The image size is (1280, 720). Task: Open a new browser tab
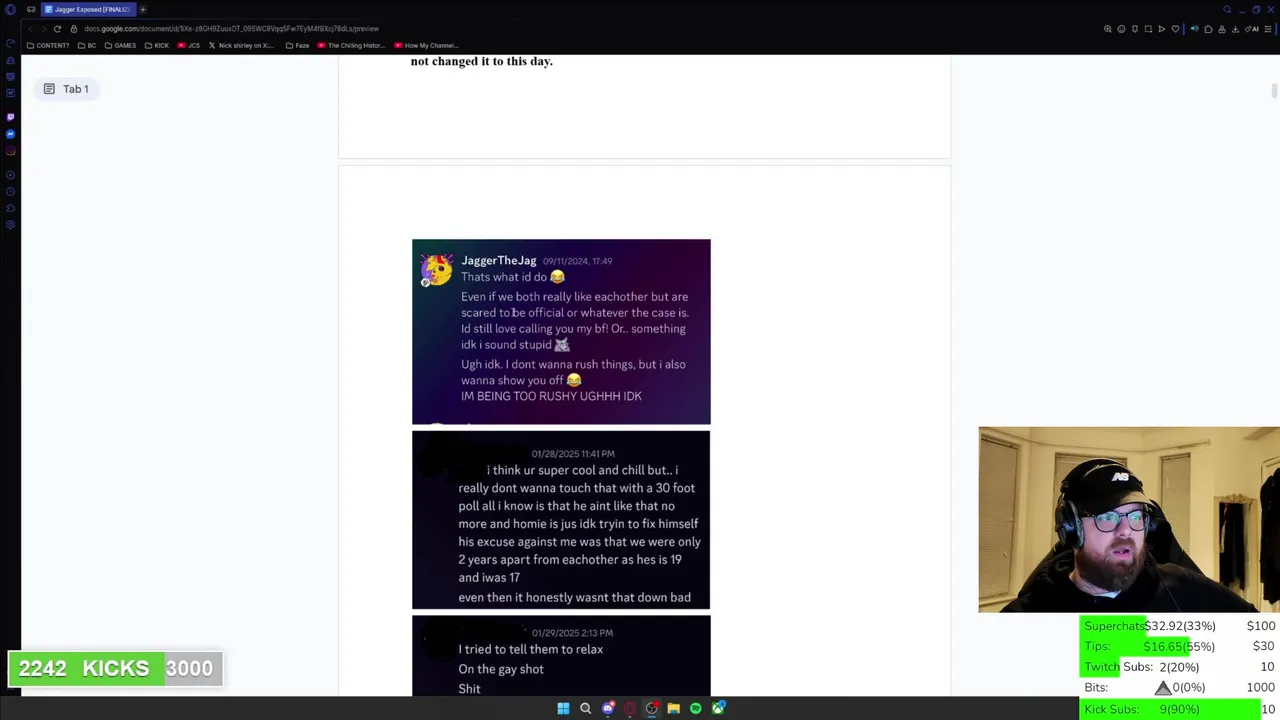[x=143, y=9]
